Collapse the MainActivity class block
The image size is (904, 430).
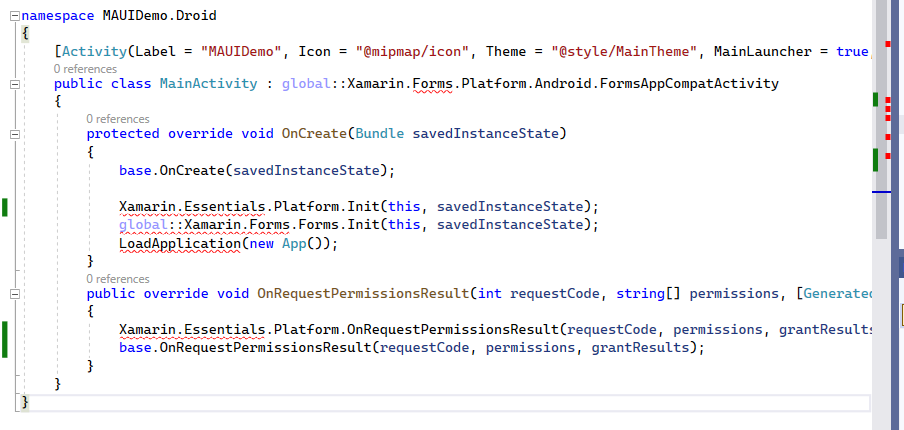click(x=15, y=84)
